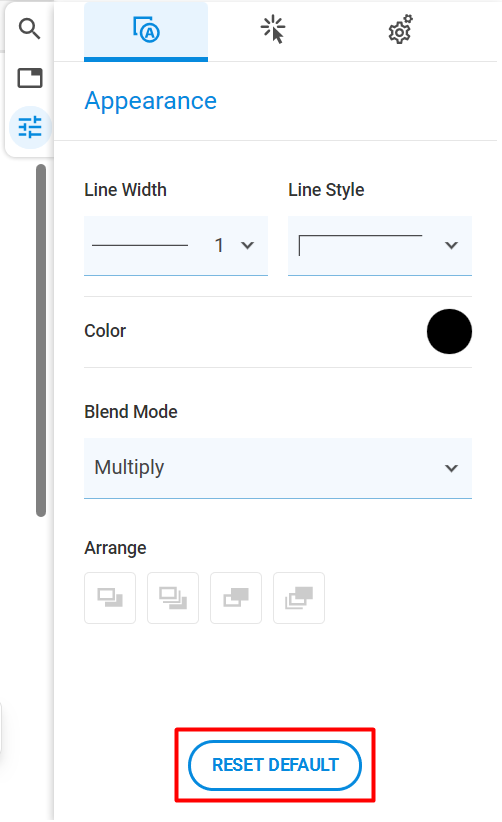Click the Bring to Front three-layer arrange icon
Screen dimensions: 502x822
[299, 598]
